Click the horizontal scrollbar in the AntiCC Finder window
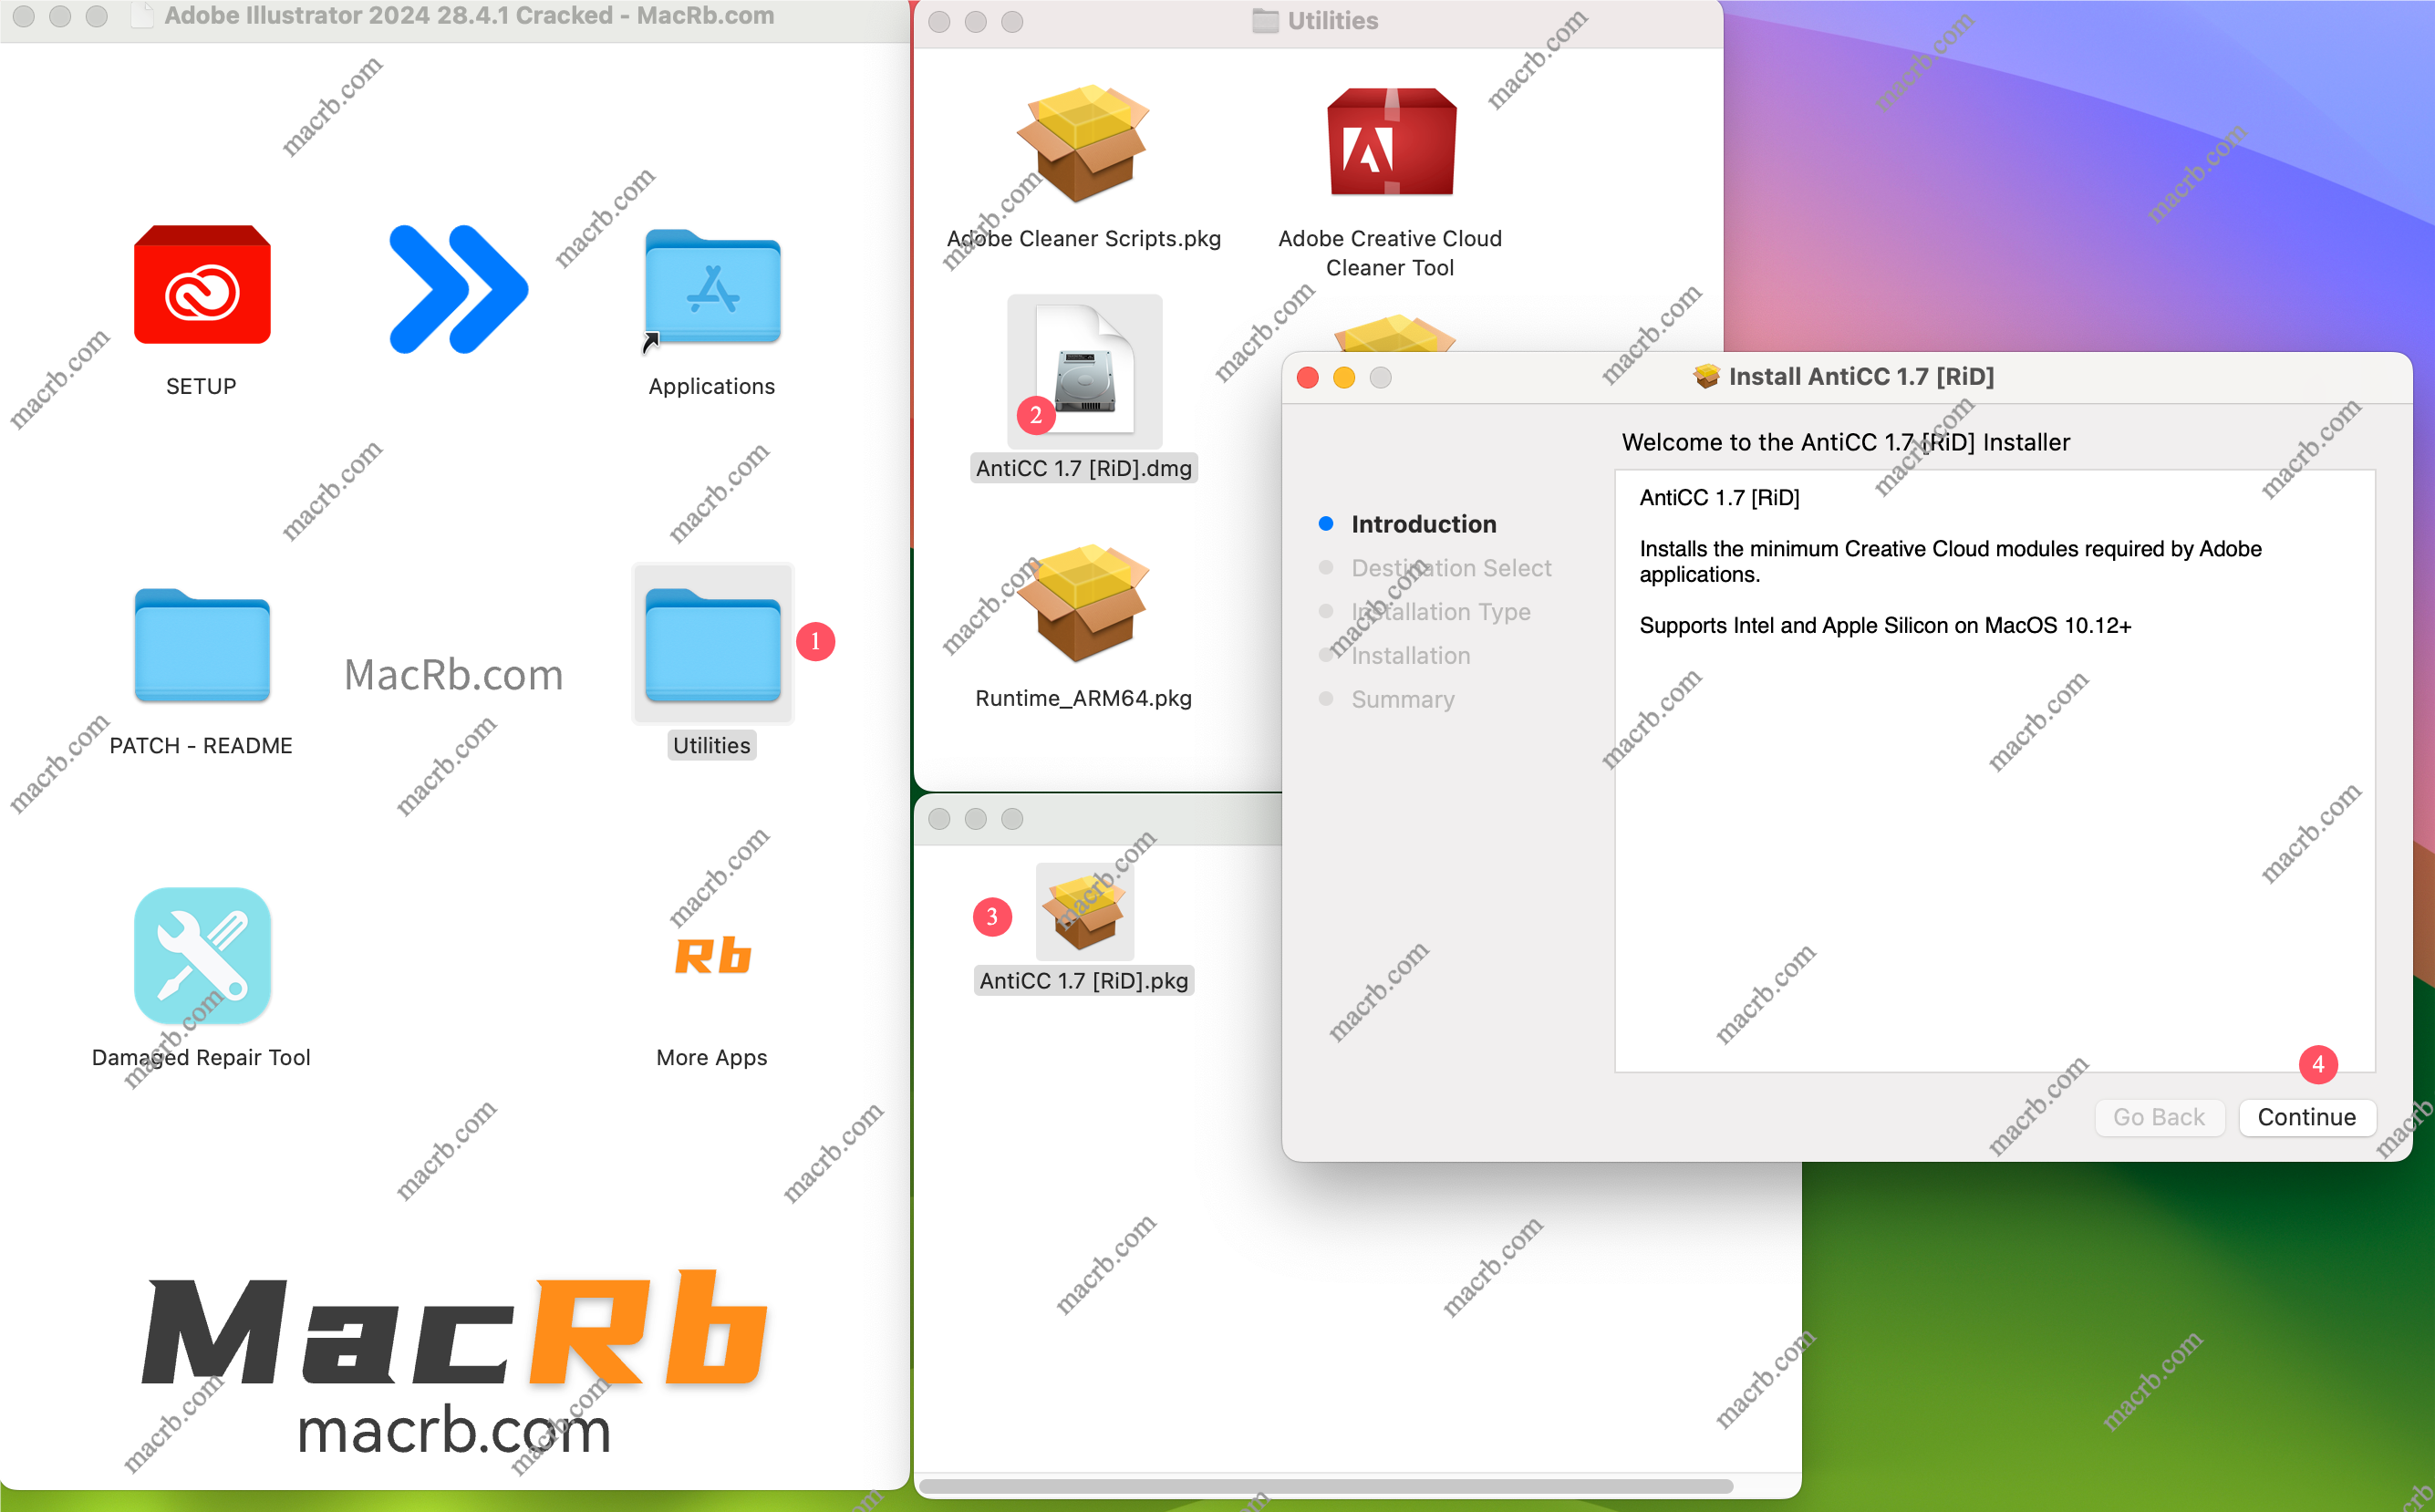Image resolution: width=2435 pixels, height=1512 pixels. 1325,1487
